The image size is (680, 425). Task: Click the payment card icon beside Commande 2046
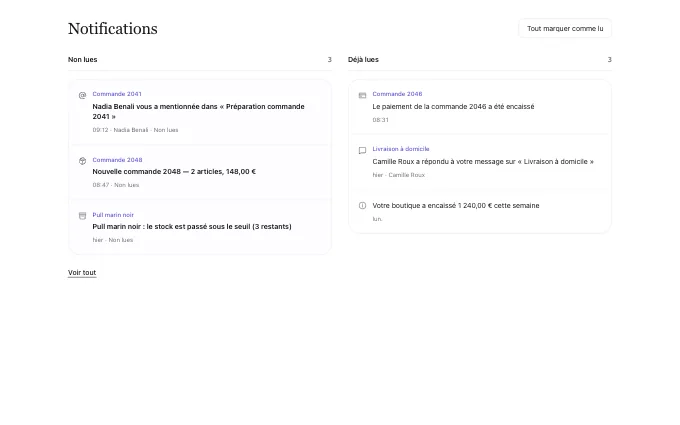click(363, 95)
